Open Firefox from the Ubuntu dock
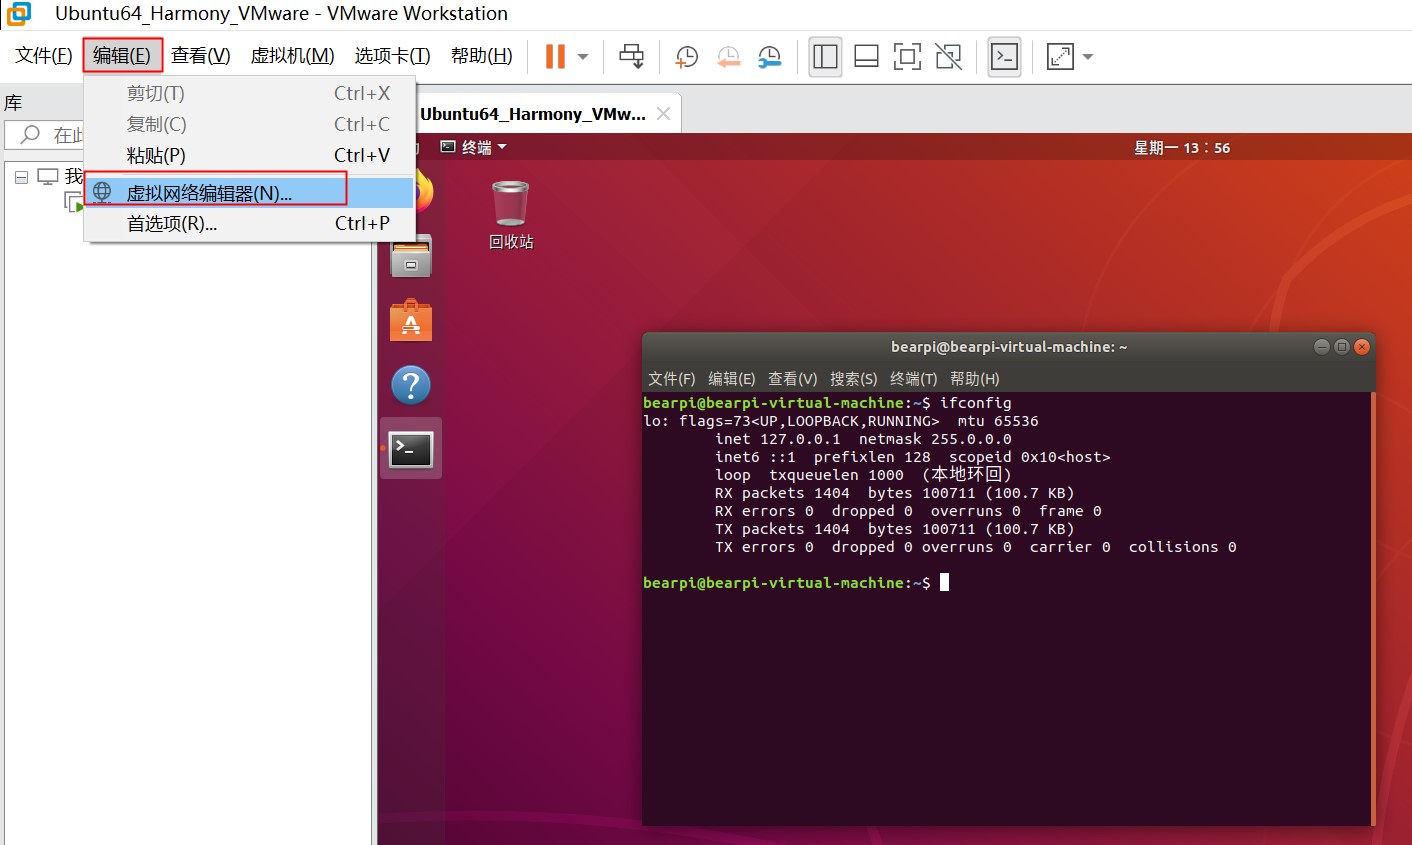This screenshot has width=1412, height=845. (425, 190)
